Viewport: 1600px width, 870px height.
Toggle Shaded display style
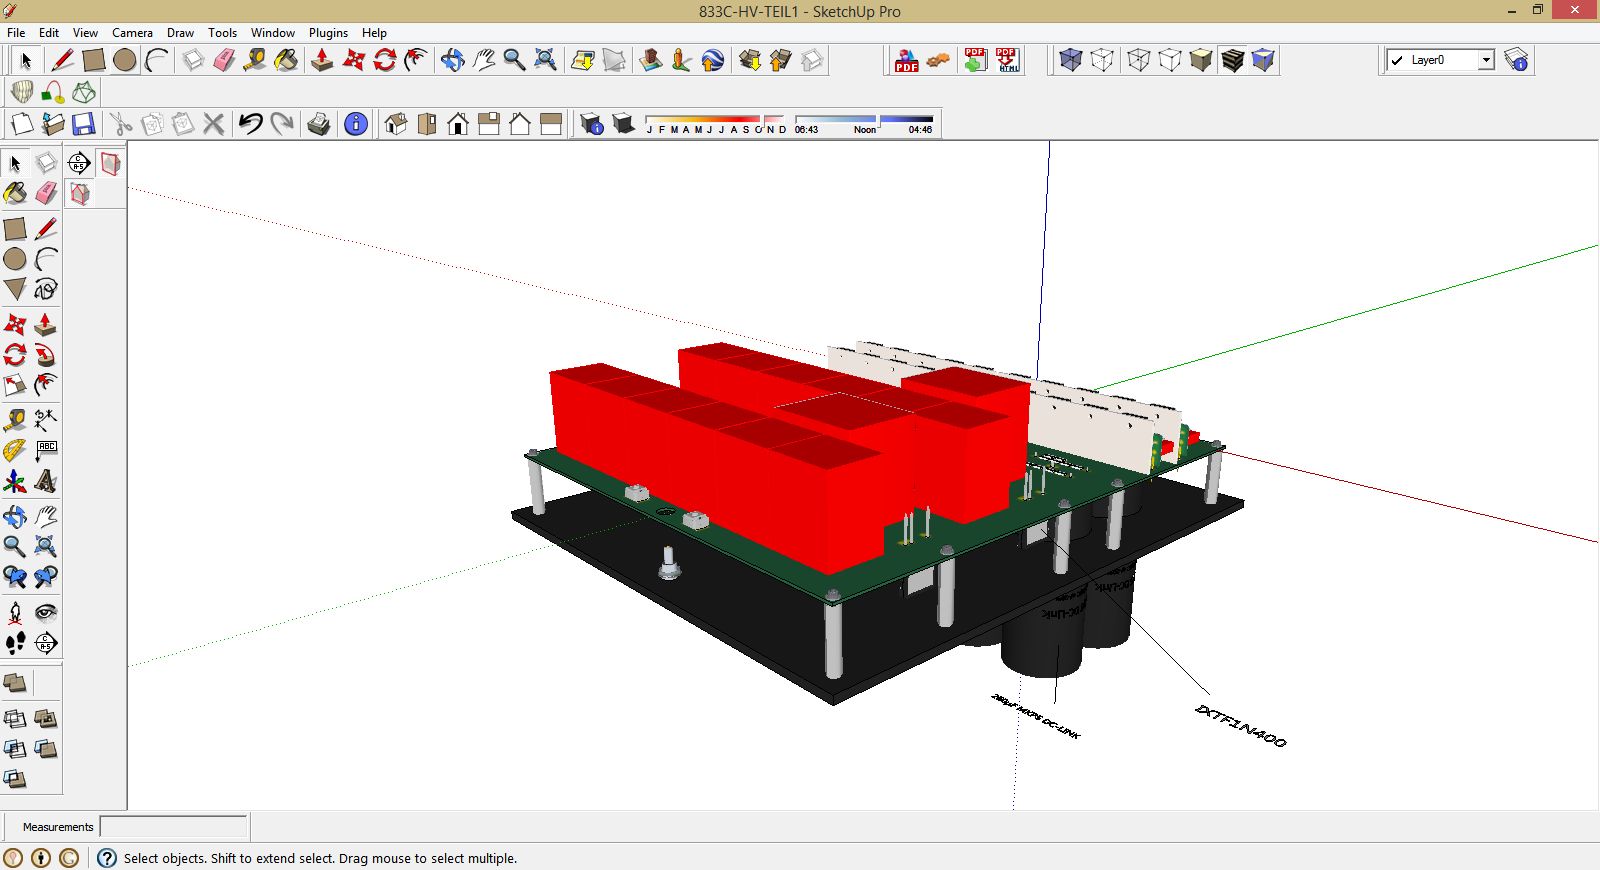coord(1201,60)
